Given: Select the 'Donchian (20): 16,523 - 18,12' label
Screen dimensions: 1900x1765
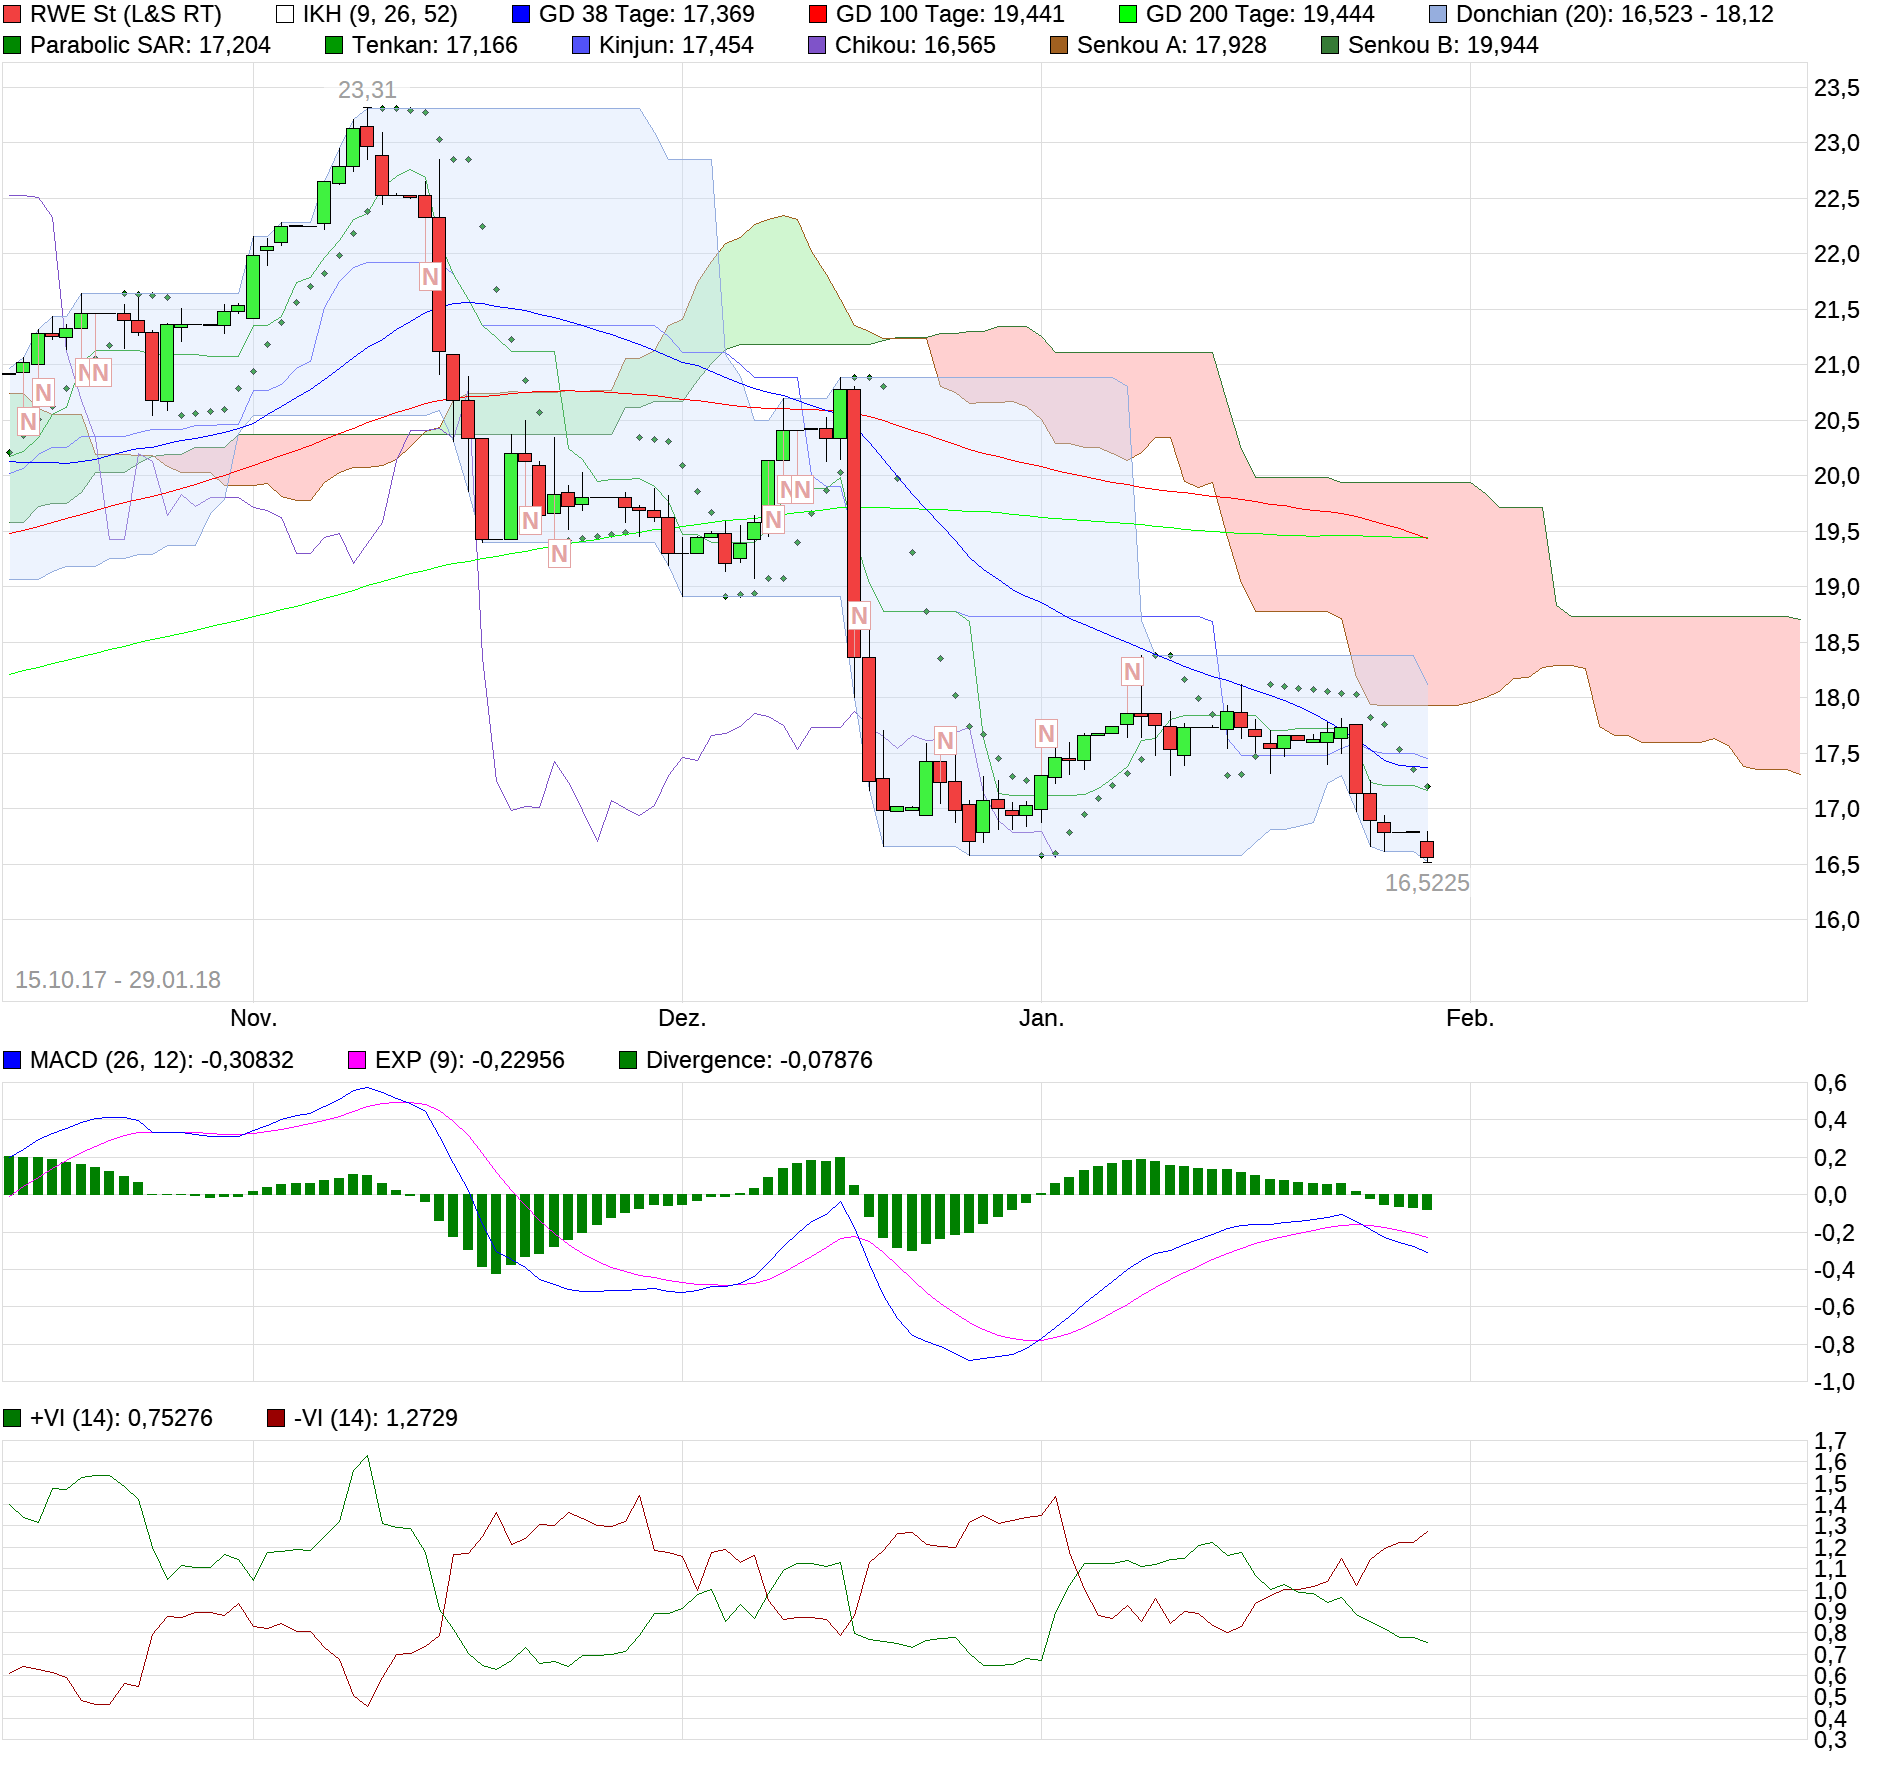Looking at the screenshot, I should (x=1615, y=14).
